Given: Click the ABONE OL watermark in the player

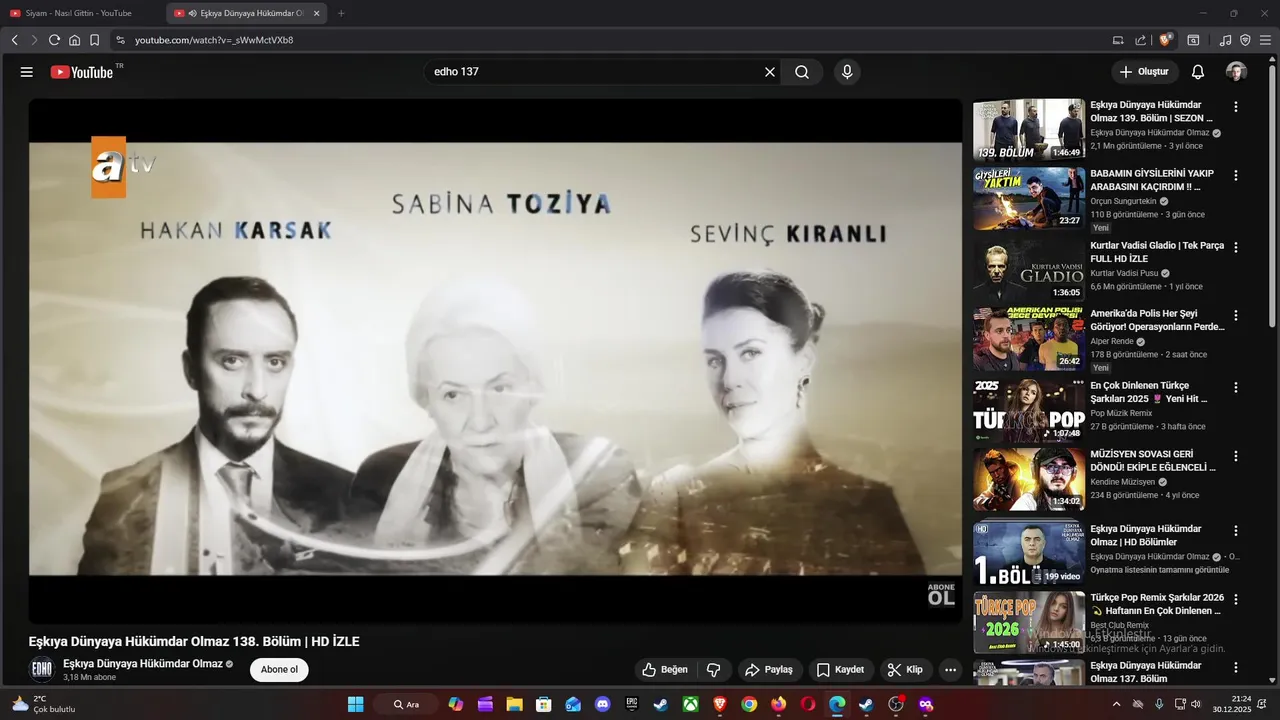Looking at the screenshot, I should pos(941,595).
